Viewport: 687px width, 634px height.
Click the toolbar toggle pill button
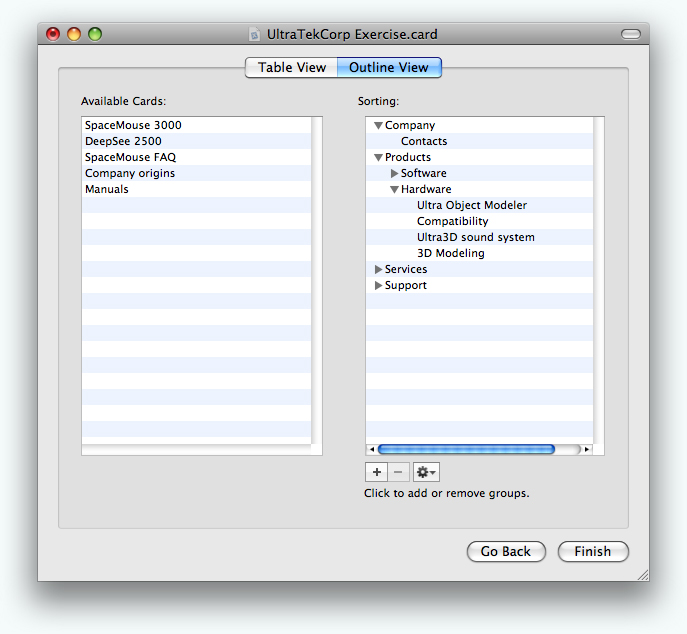click(630, 34)
